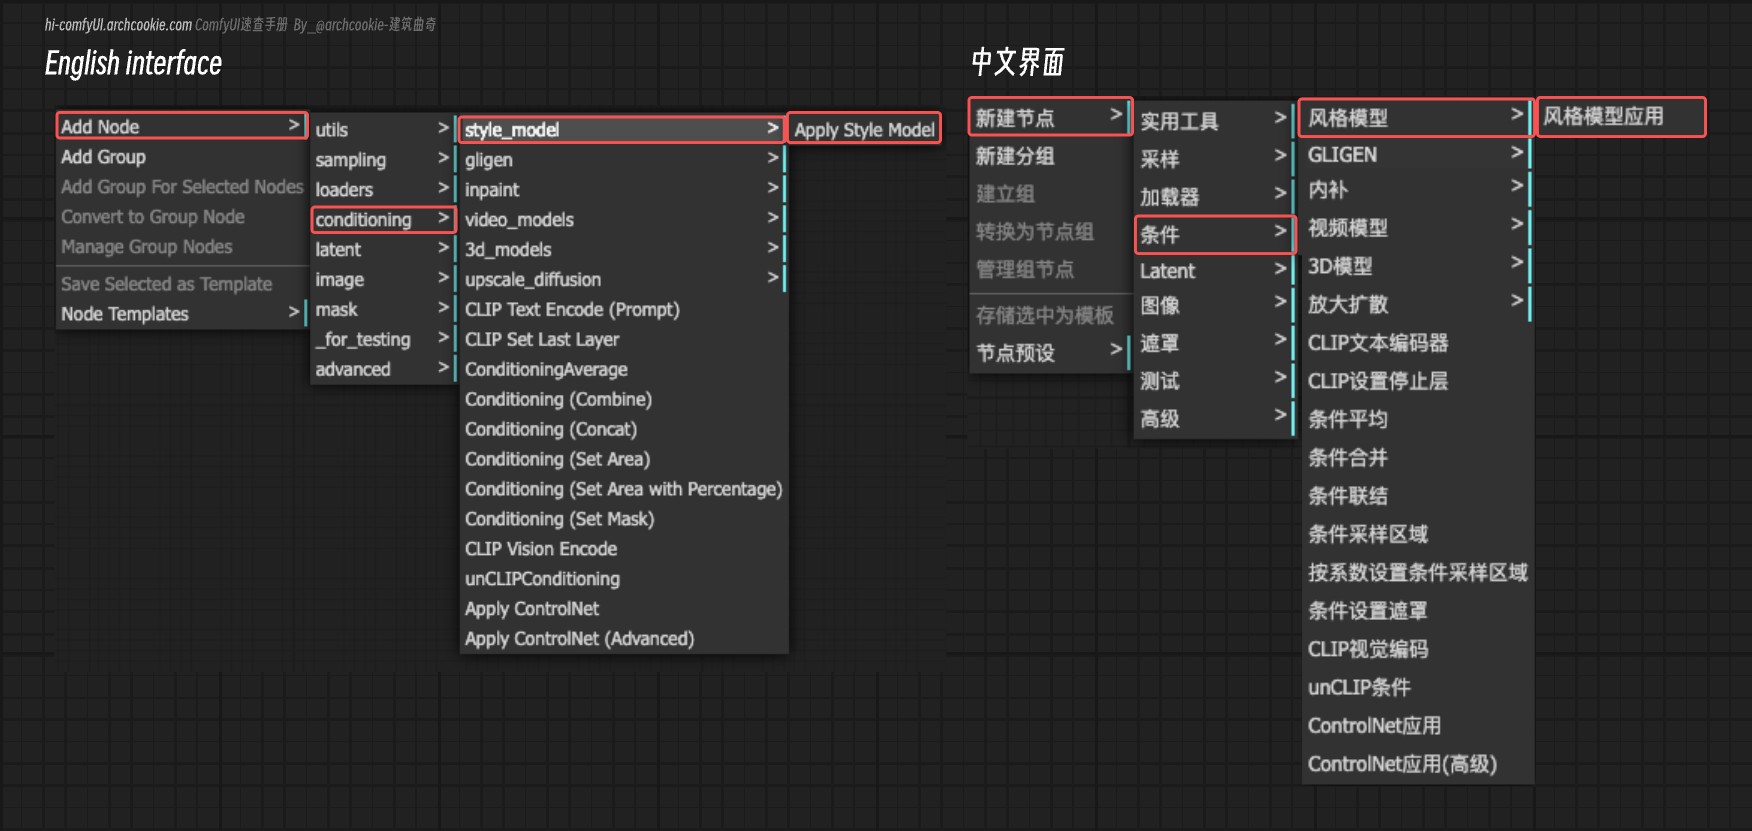Expand the 测试 category
The image size is (1752, 831).
pos(1214,381)
